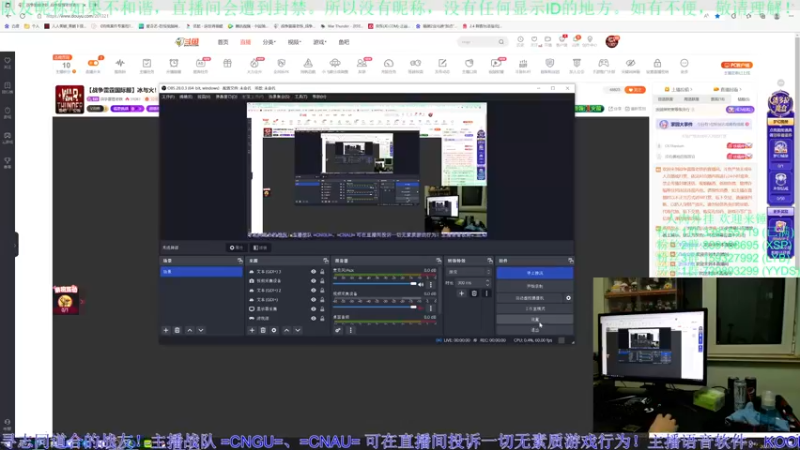Pop out the Sources dock using its header icon
800x450 pixels.
pos(326,261)
